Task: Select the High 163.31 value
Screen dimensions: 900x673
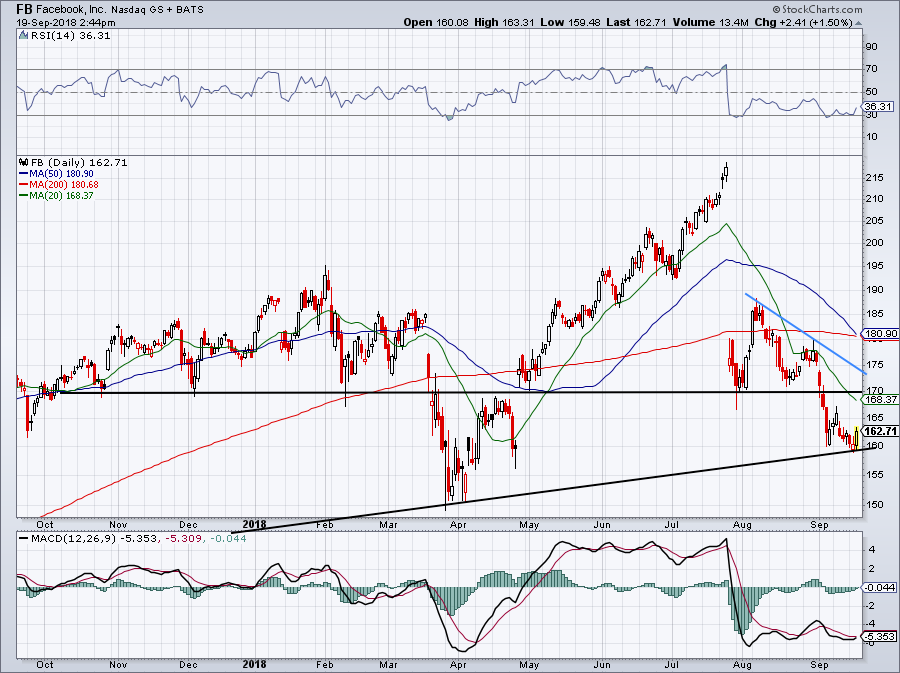Action: coord(504,23)
